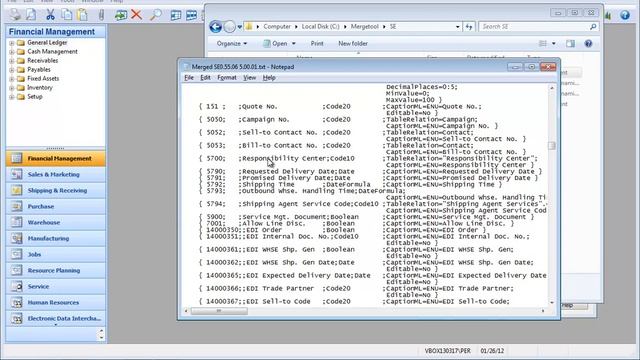Click the print icon at toolbar start

coord(15,15)
